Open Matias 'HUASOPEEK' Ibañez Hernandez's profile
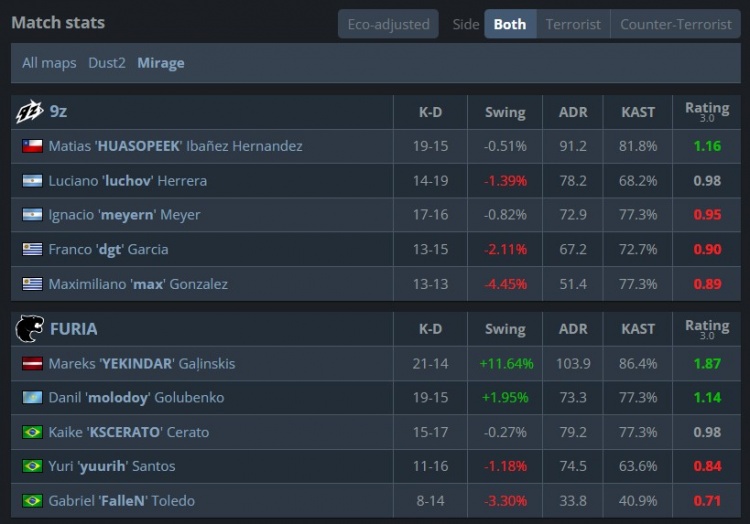Image resolution: width=750 pixels, height=524 pixels. point(176,146)
